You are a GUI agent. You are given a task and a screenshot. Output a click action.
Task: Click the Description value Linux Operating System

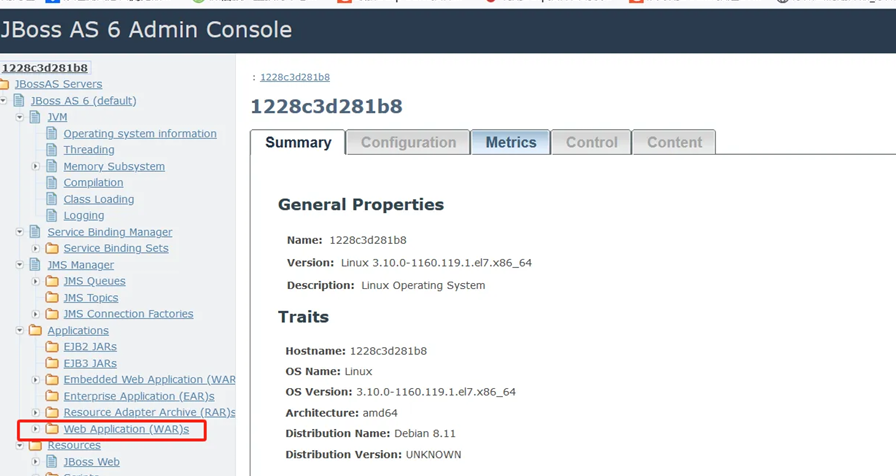pos(423,285)
